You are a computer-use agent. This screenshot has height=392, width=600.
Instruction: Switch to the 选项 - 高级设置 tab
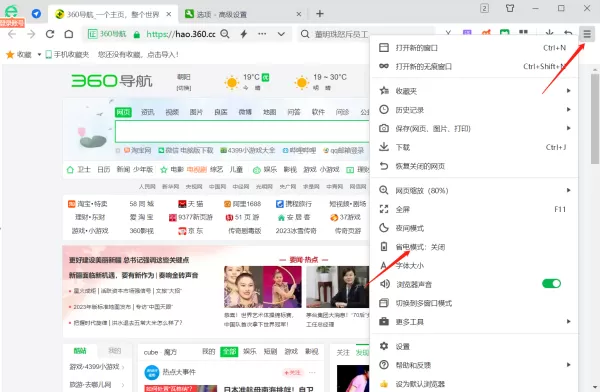[242, 14]
